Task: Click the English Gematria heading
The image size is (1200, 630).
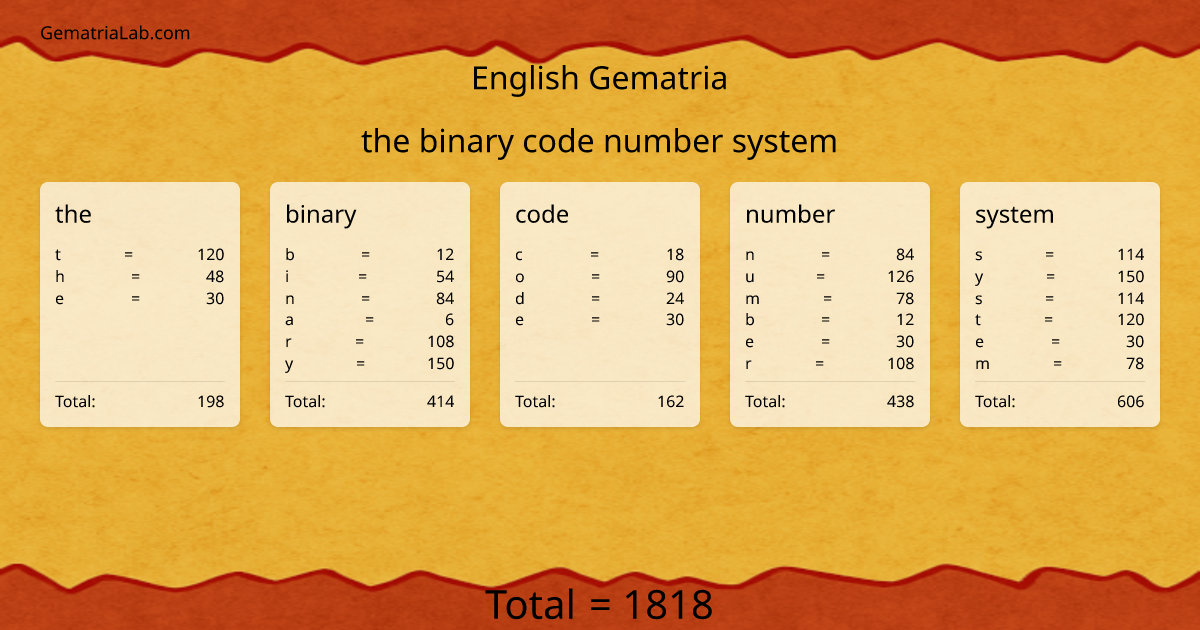Action: tap(599, 78)
